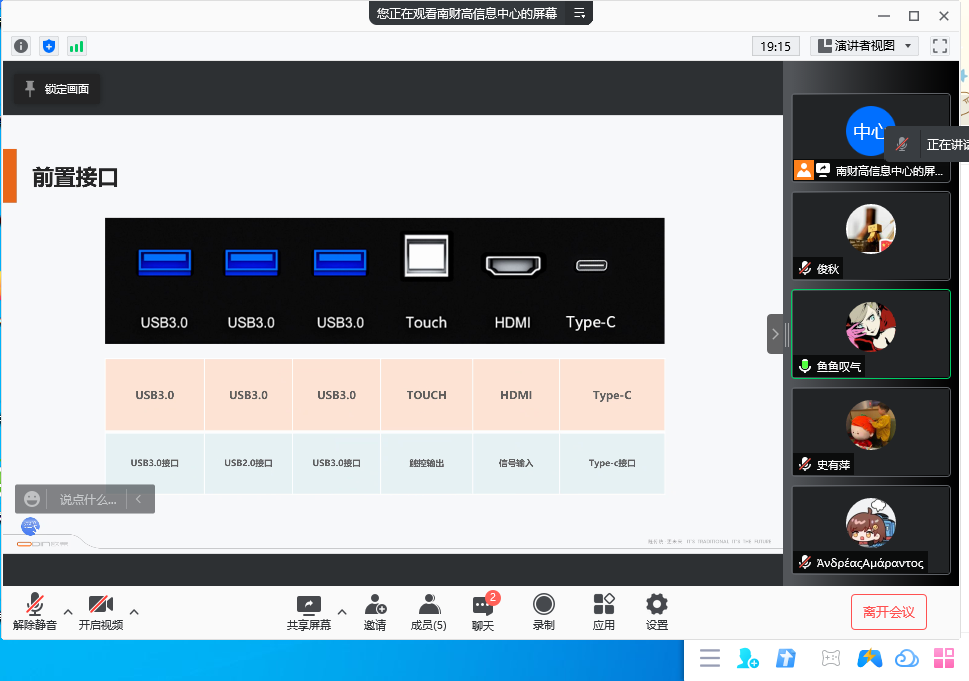Open meeting info icon in top-left

pos(21,46)
